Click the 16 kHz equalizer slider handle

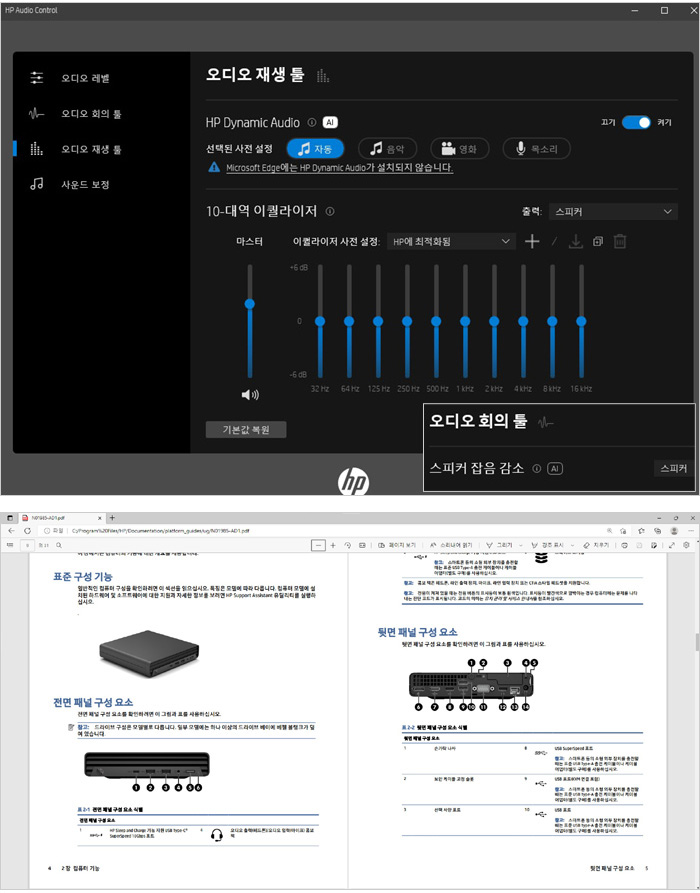581,321
